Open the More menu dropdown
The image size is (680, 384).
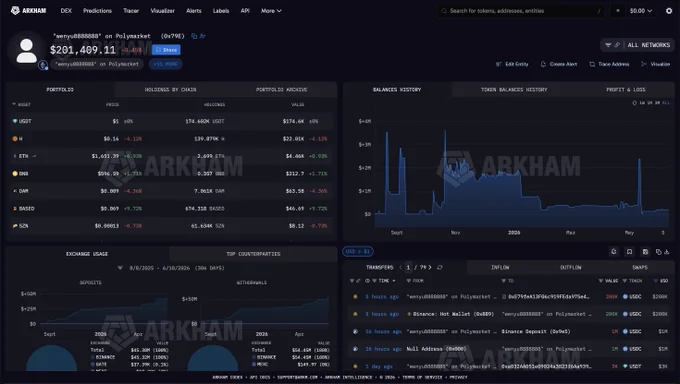coord(271,11)
